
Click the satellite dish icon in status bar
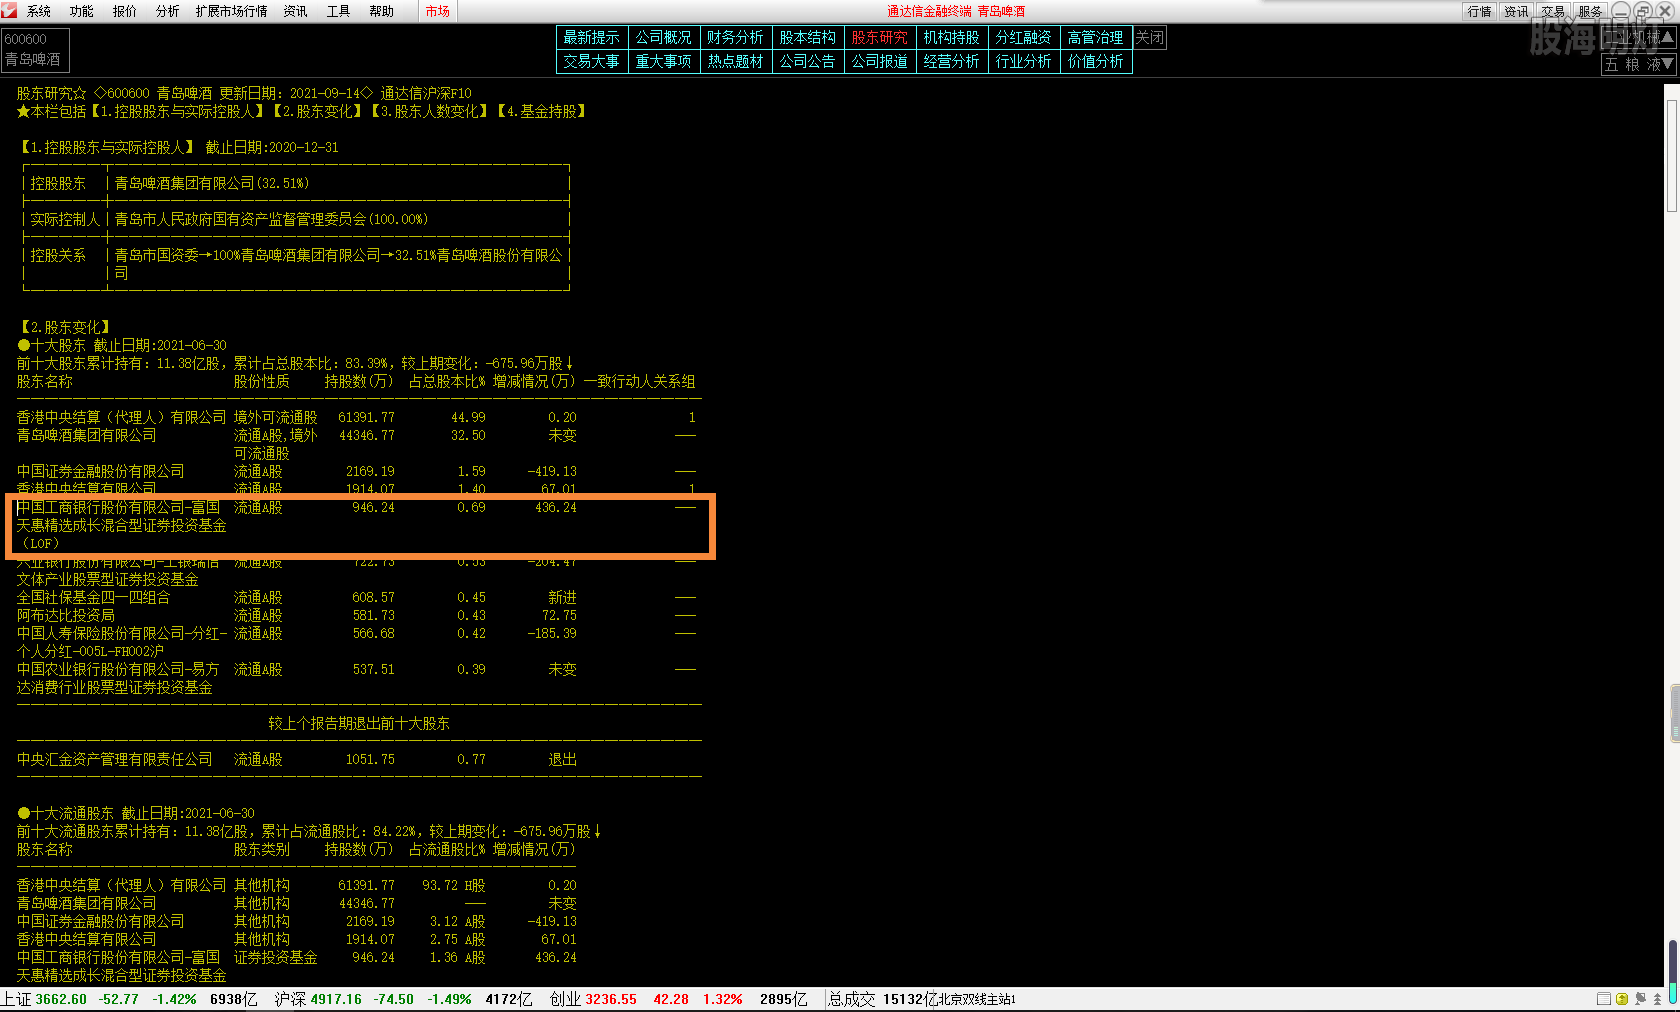click(x=1640, y=999)
